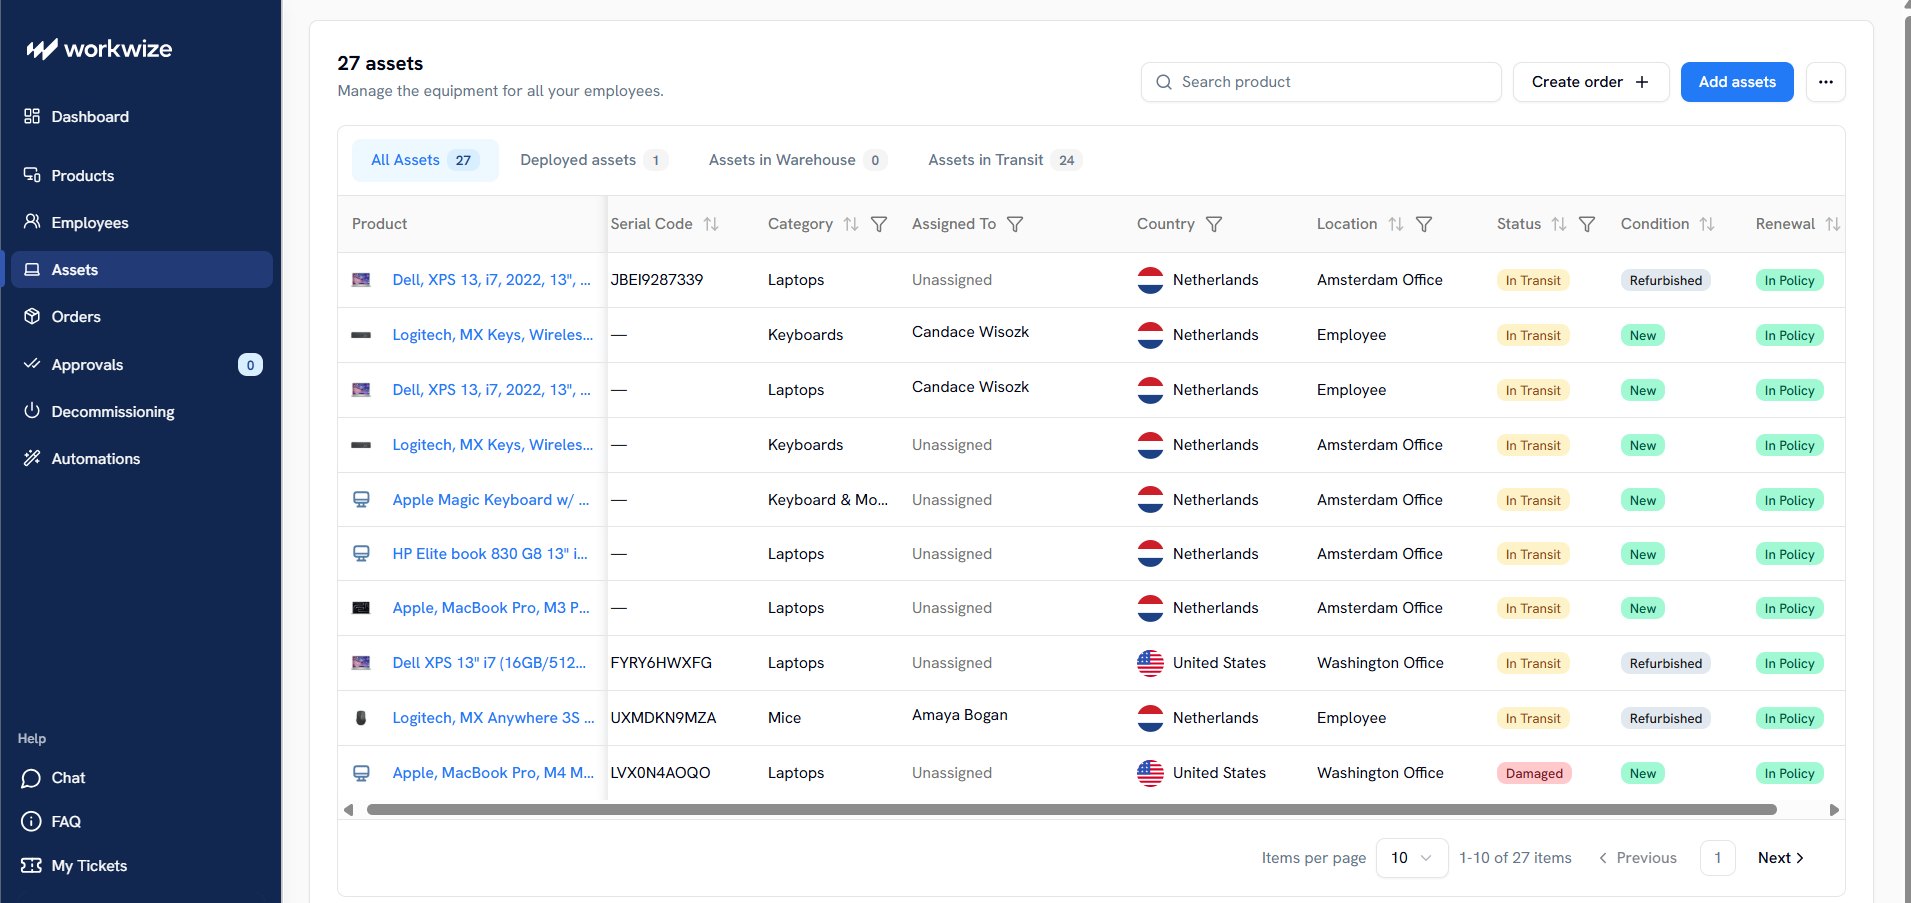
Task: Filter the Status column
Action: coord(1587,224)
